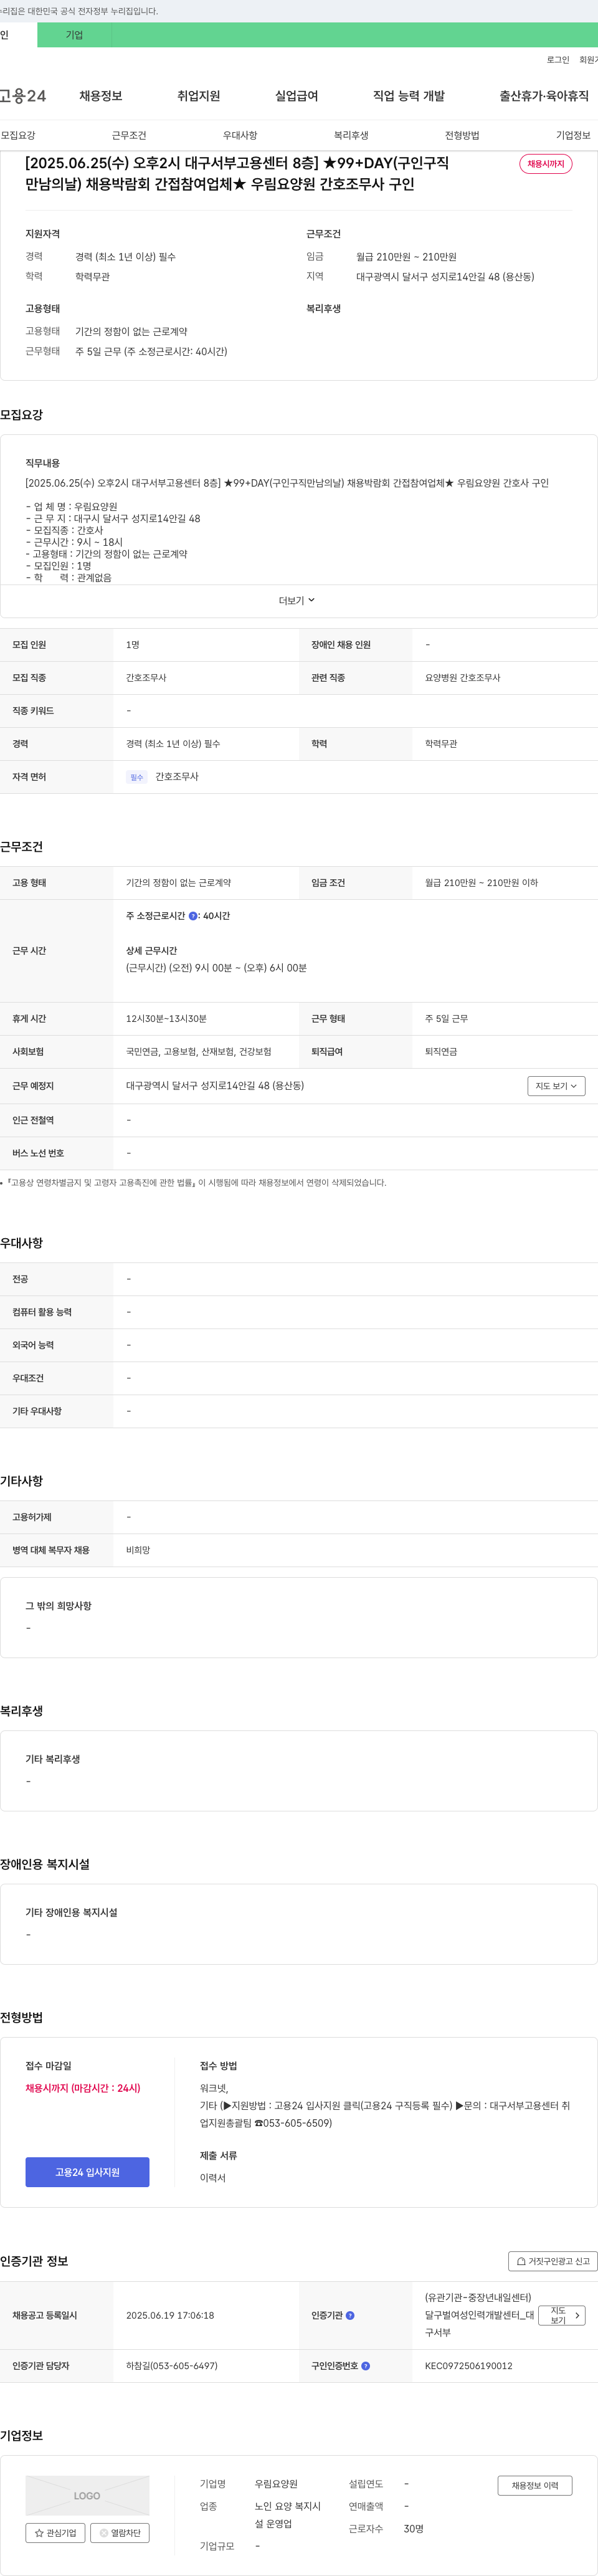This screenshot has width=598, height=2576.
Task: Open the 출산휴가·육아휴직 menu
Action: tap(544, 96)
